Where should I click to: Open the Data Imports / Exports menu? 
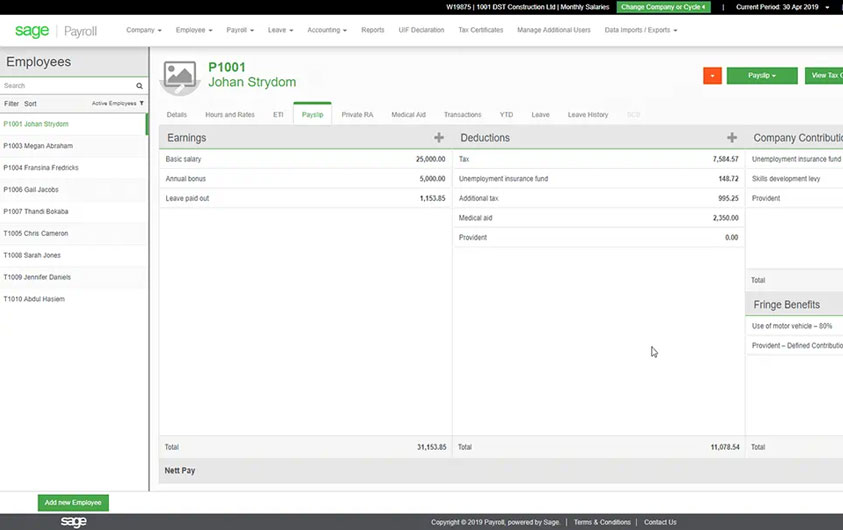point(640,30)
